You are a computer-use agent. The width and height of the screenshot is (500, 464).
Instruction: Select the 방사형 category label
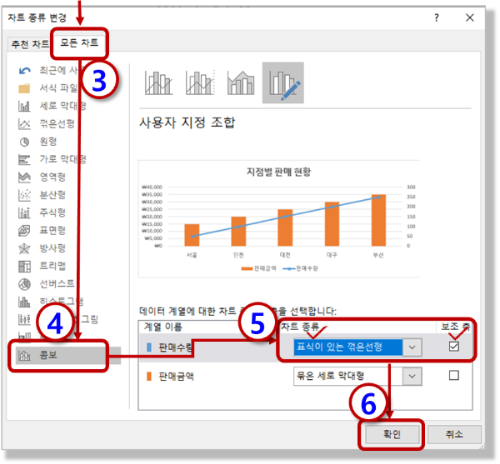(x=53, y=248)
